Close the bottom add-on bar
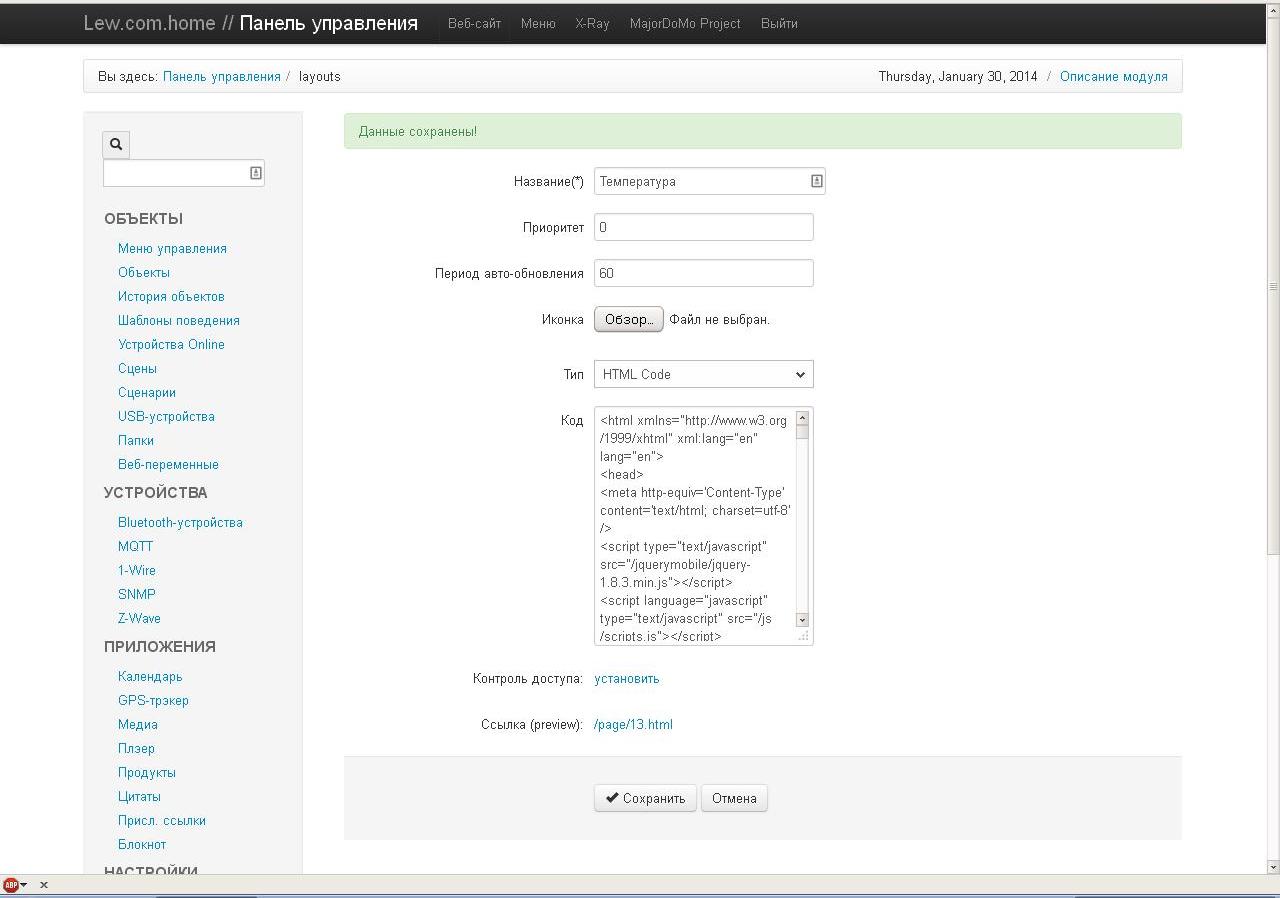Viewport: 1280px width, 898px height. (x=44, y=885)
